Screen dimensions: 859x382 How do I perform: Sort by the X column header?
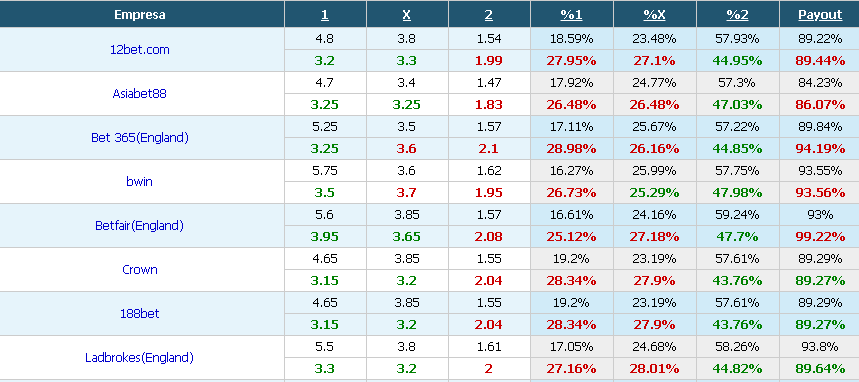pyautogui.click(x=406, y=15)
